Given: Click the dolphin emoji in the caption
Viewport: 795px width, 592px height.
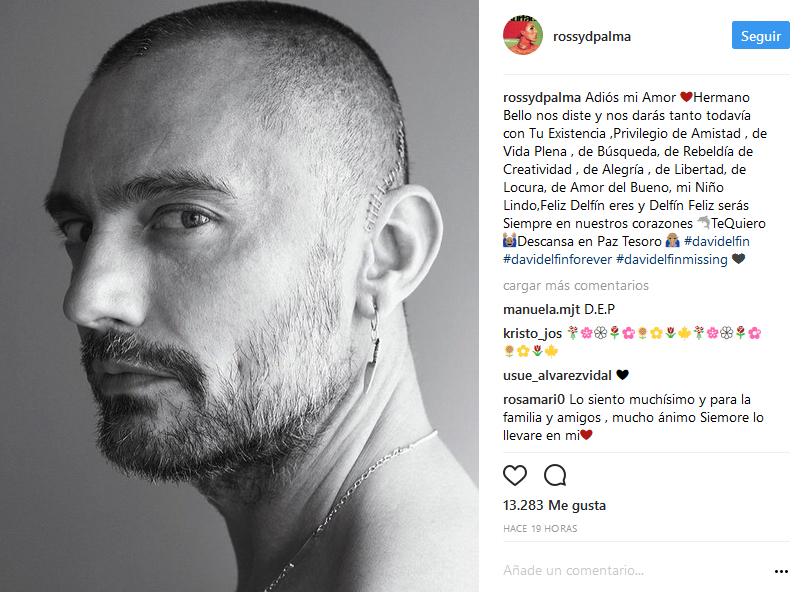Looking at the screenshot, I should (703, 223).
